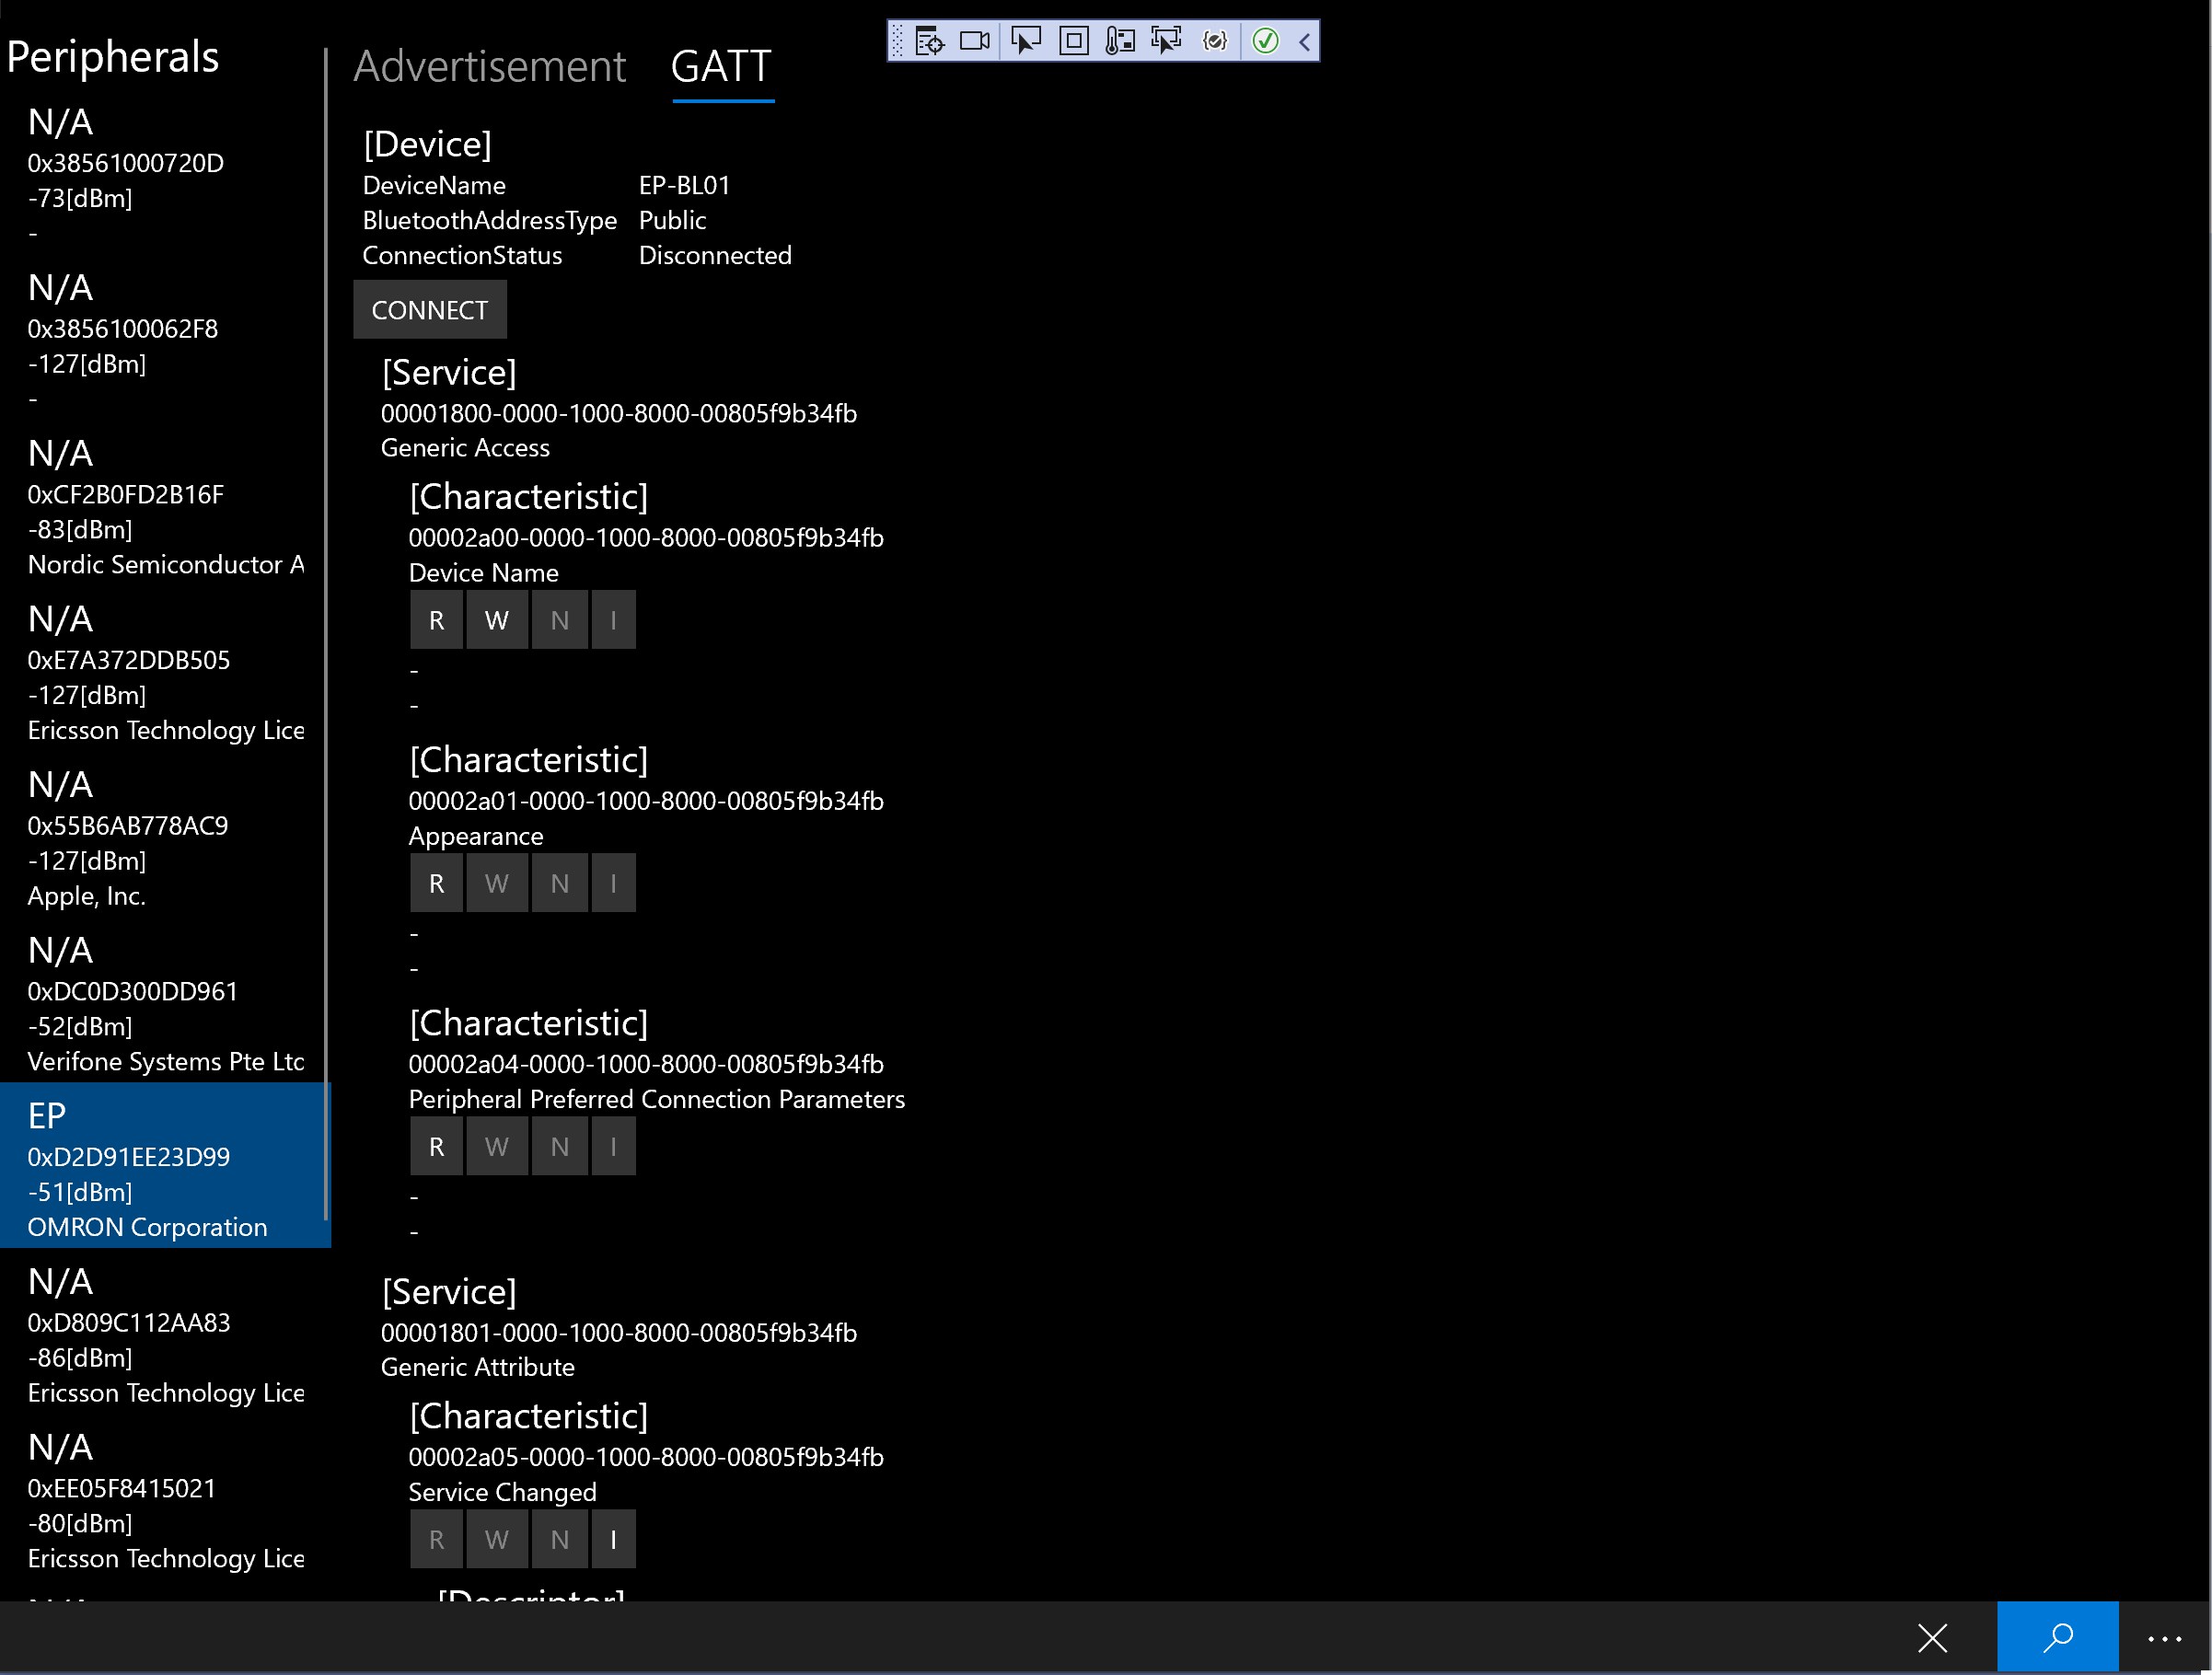Click W button under Service Changed
2212x1675 pixels.
pos(497,1539)
